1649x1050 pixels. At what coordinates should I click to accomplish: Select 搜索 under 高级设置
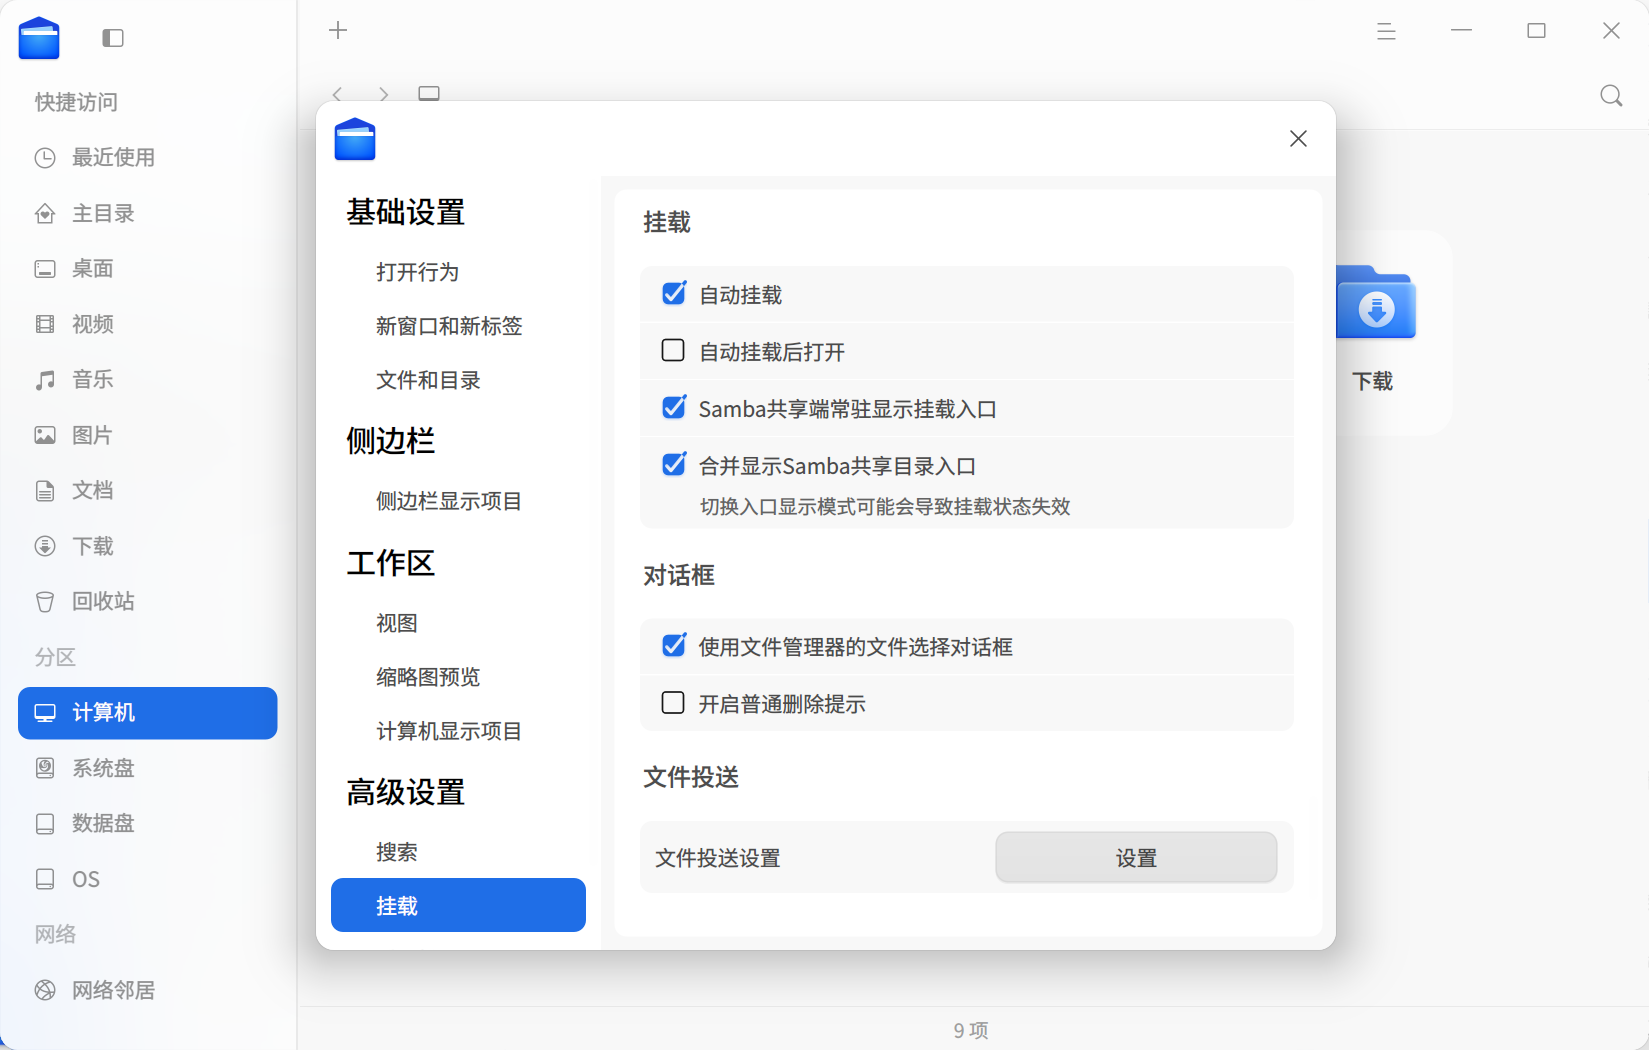tap(458, 852)
